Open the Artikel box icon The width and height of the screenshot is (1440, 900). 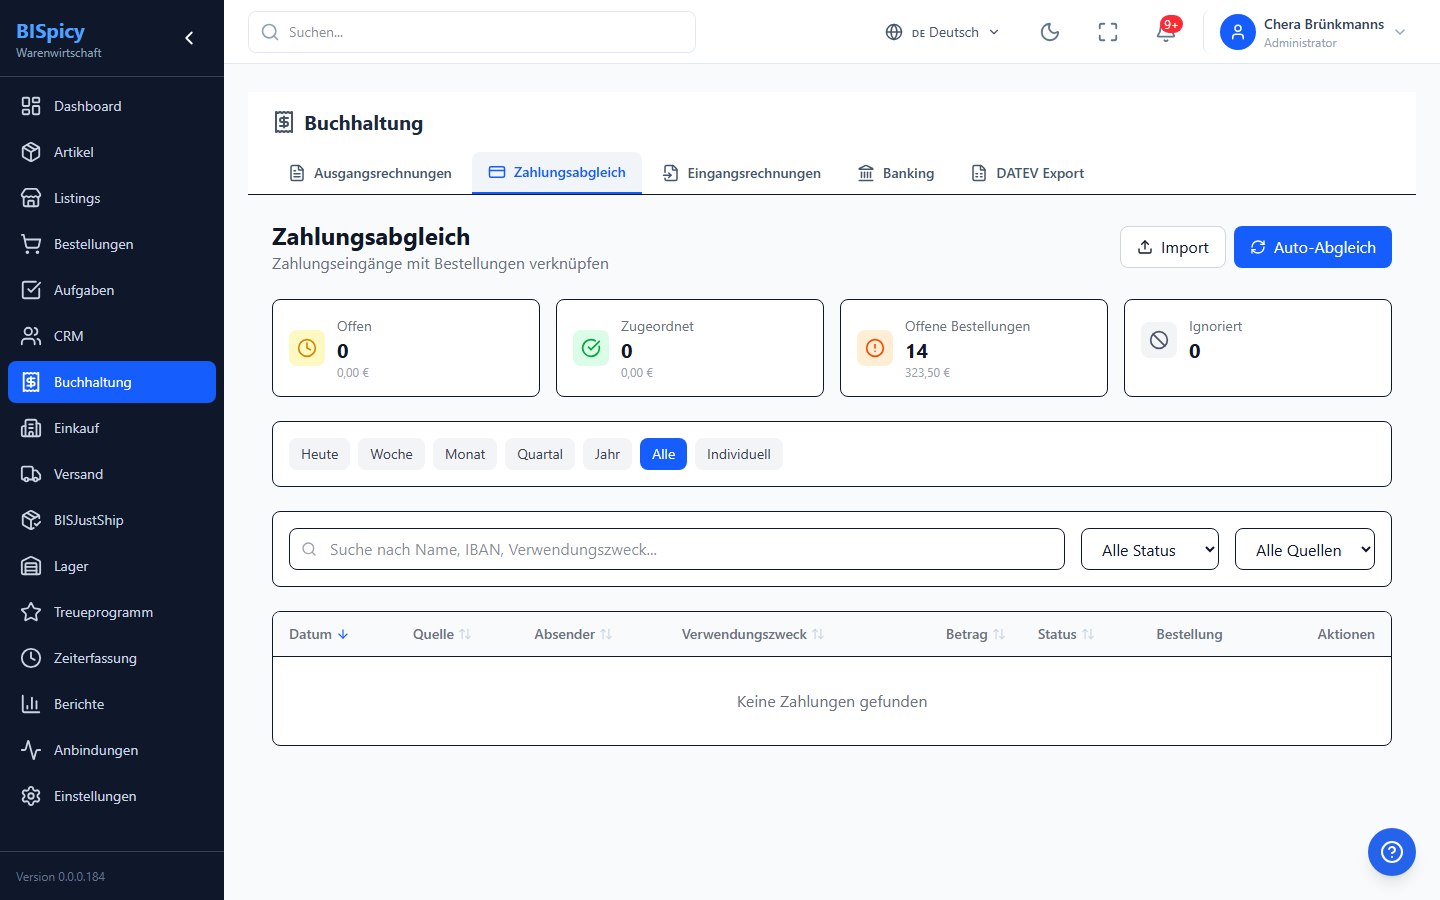(31, 152)
